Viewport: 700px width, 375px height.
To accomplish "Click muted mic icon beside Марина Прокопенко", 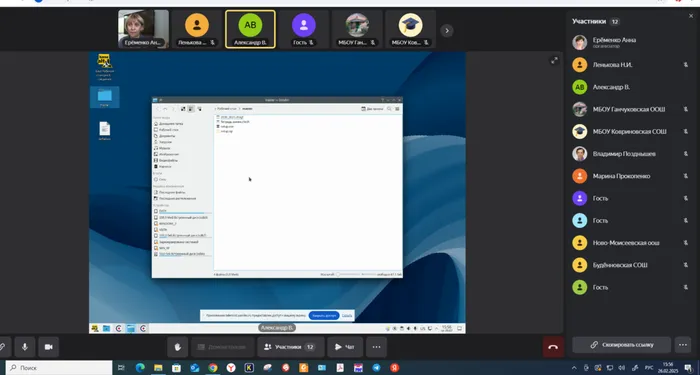I will [686, 176].
